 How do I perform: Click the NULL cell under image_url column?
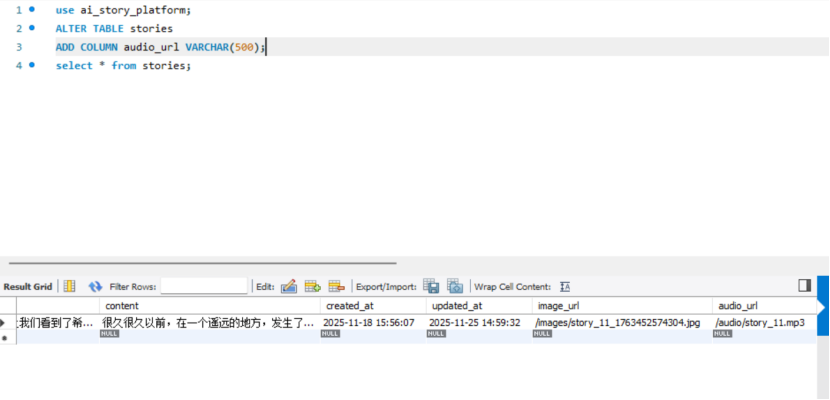(543, 334)
